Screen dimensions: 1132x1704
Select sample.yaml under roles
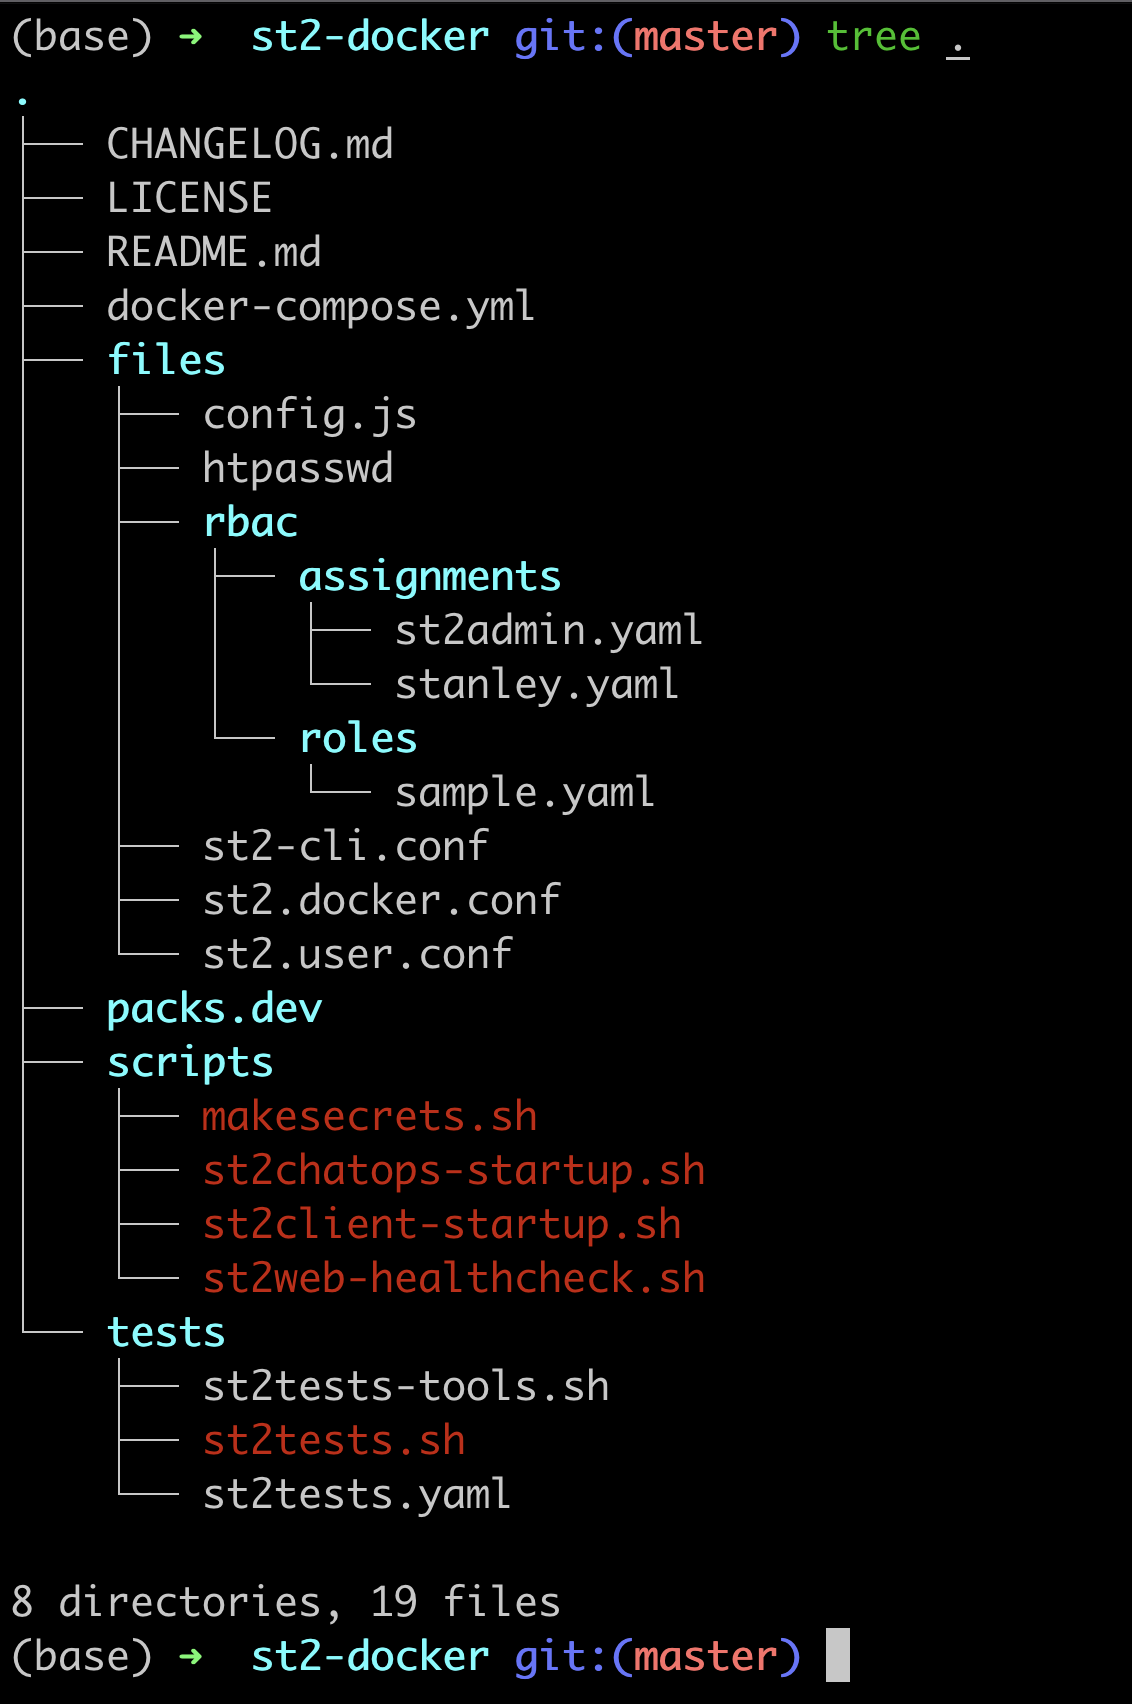point(525,793)
